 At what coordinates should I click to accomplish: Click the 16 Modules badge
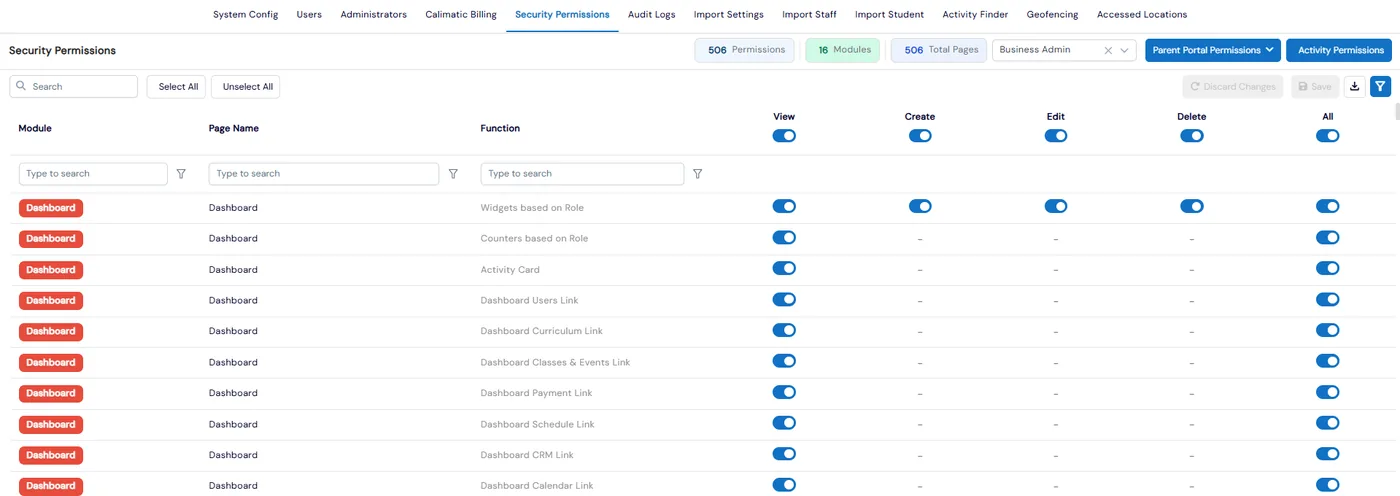843,50
